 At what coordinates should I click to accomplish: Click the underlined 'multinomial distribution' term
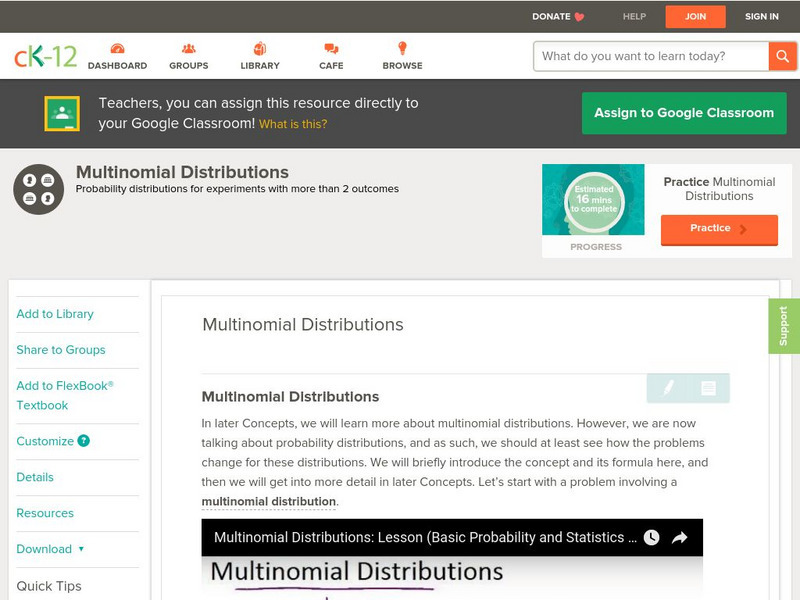(269, 502)
